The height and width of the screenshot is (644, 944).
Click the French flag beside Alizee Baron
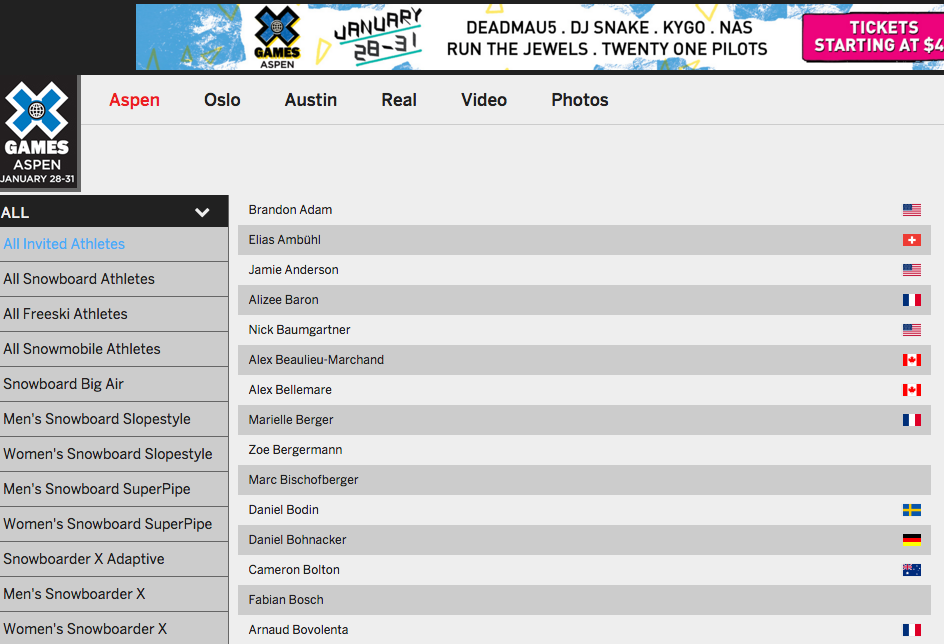pos(911,300)
